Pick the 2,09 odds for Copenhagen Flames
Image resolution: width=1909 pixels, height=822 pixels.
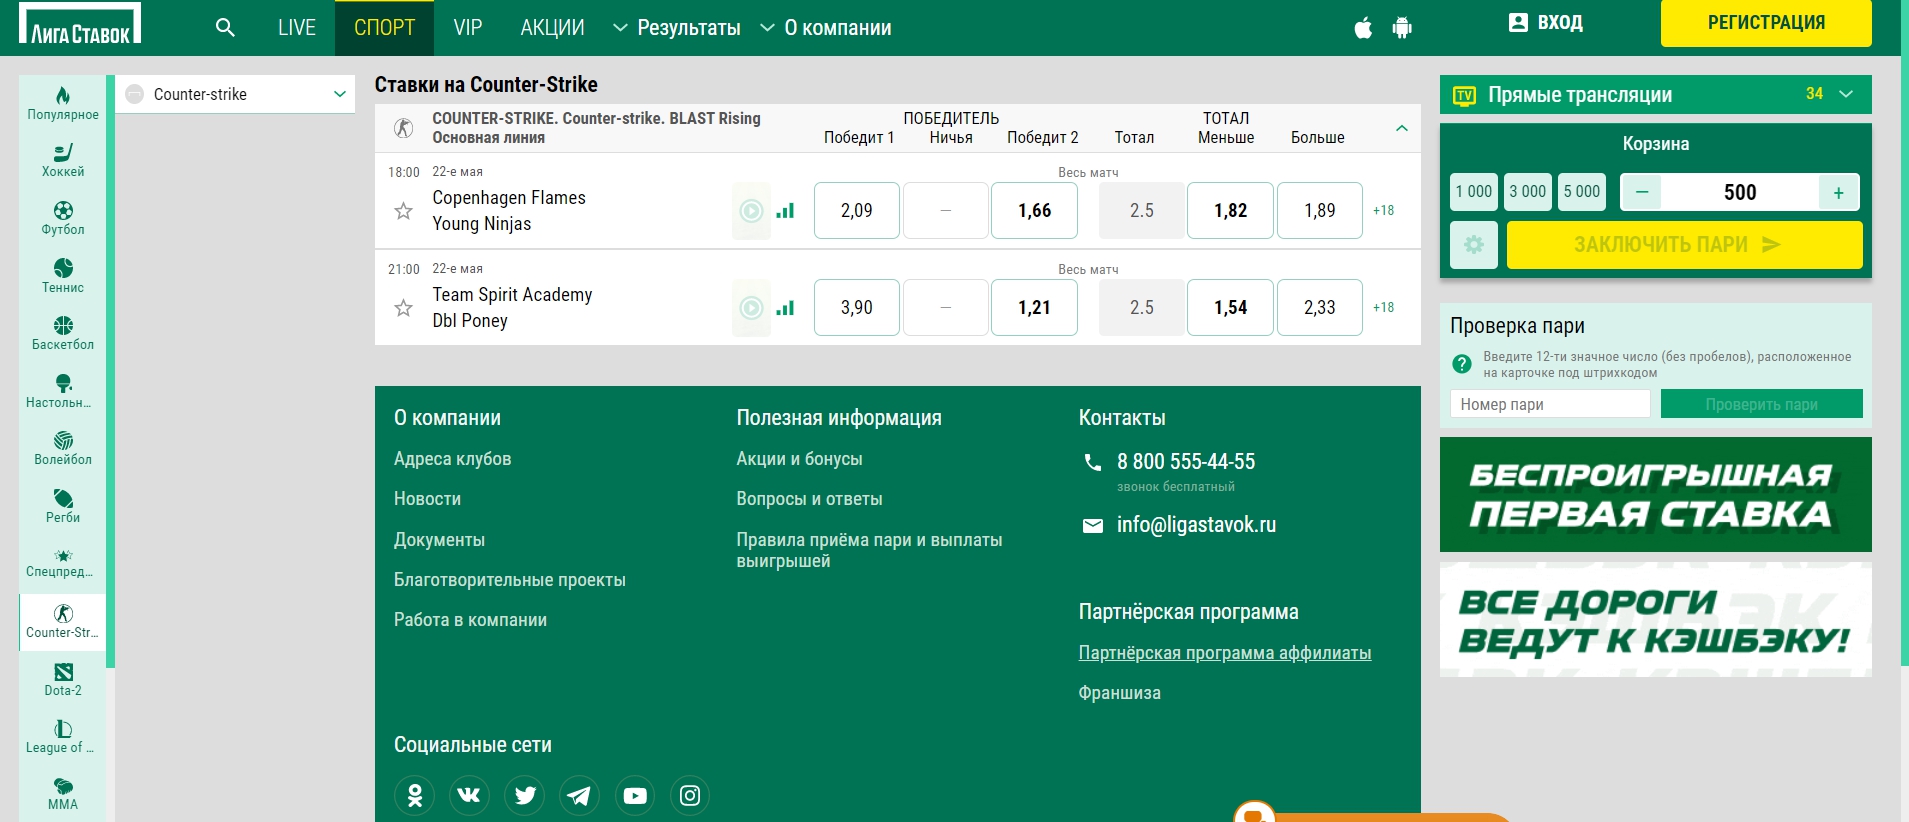(857, 210)
